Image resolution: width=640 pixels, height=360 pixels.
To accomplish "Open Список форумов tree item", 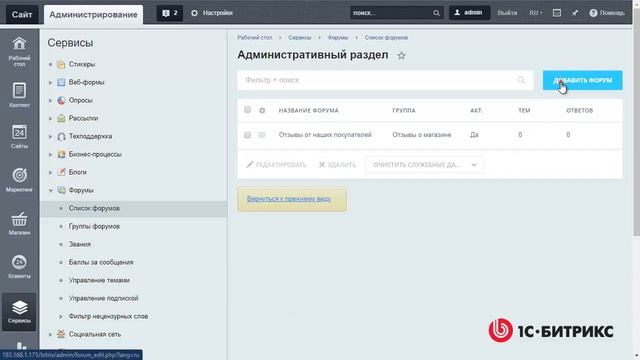I will pos(94,209).
